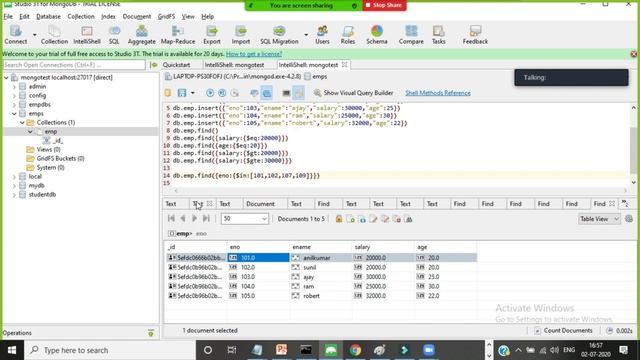The image size is (640, 360).
Task: Dismiss the trial banner with red X
Action: (x=633, y=54)
